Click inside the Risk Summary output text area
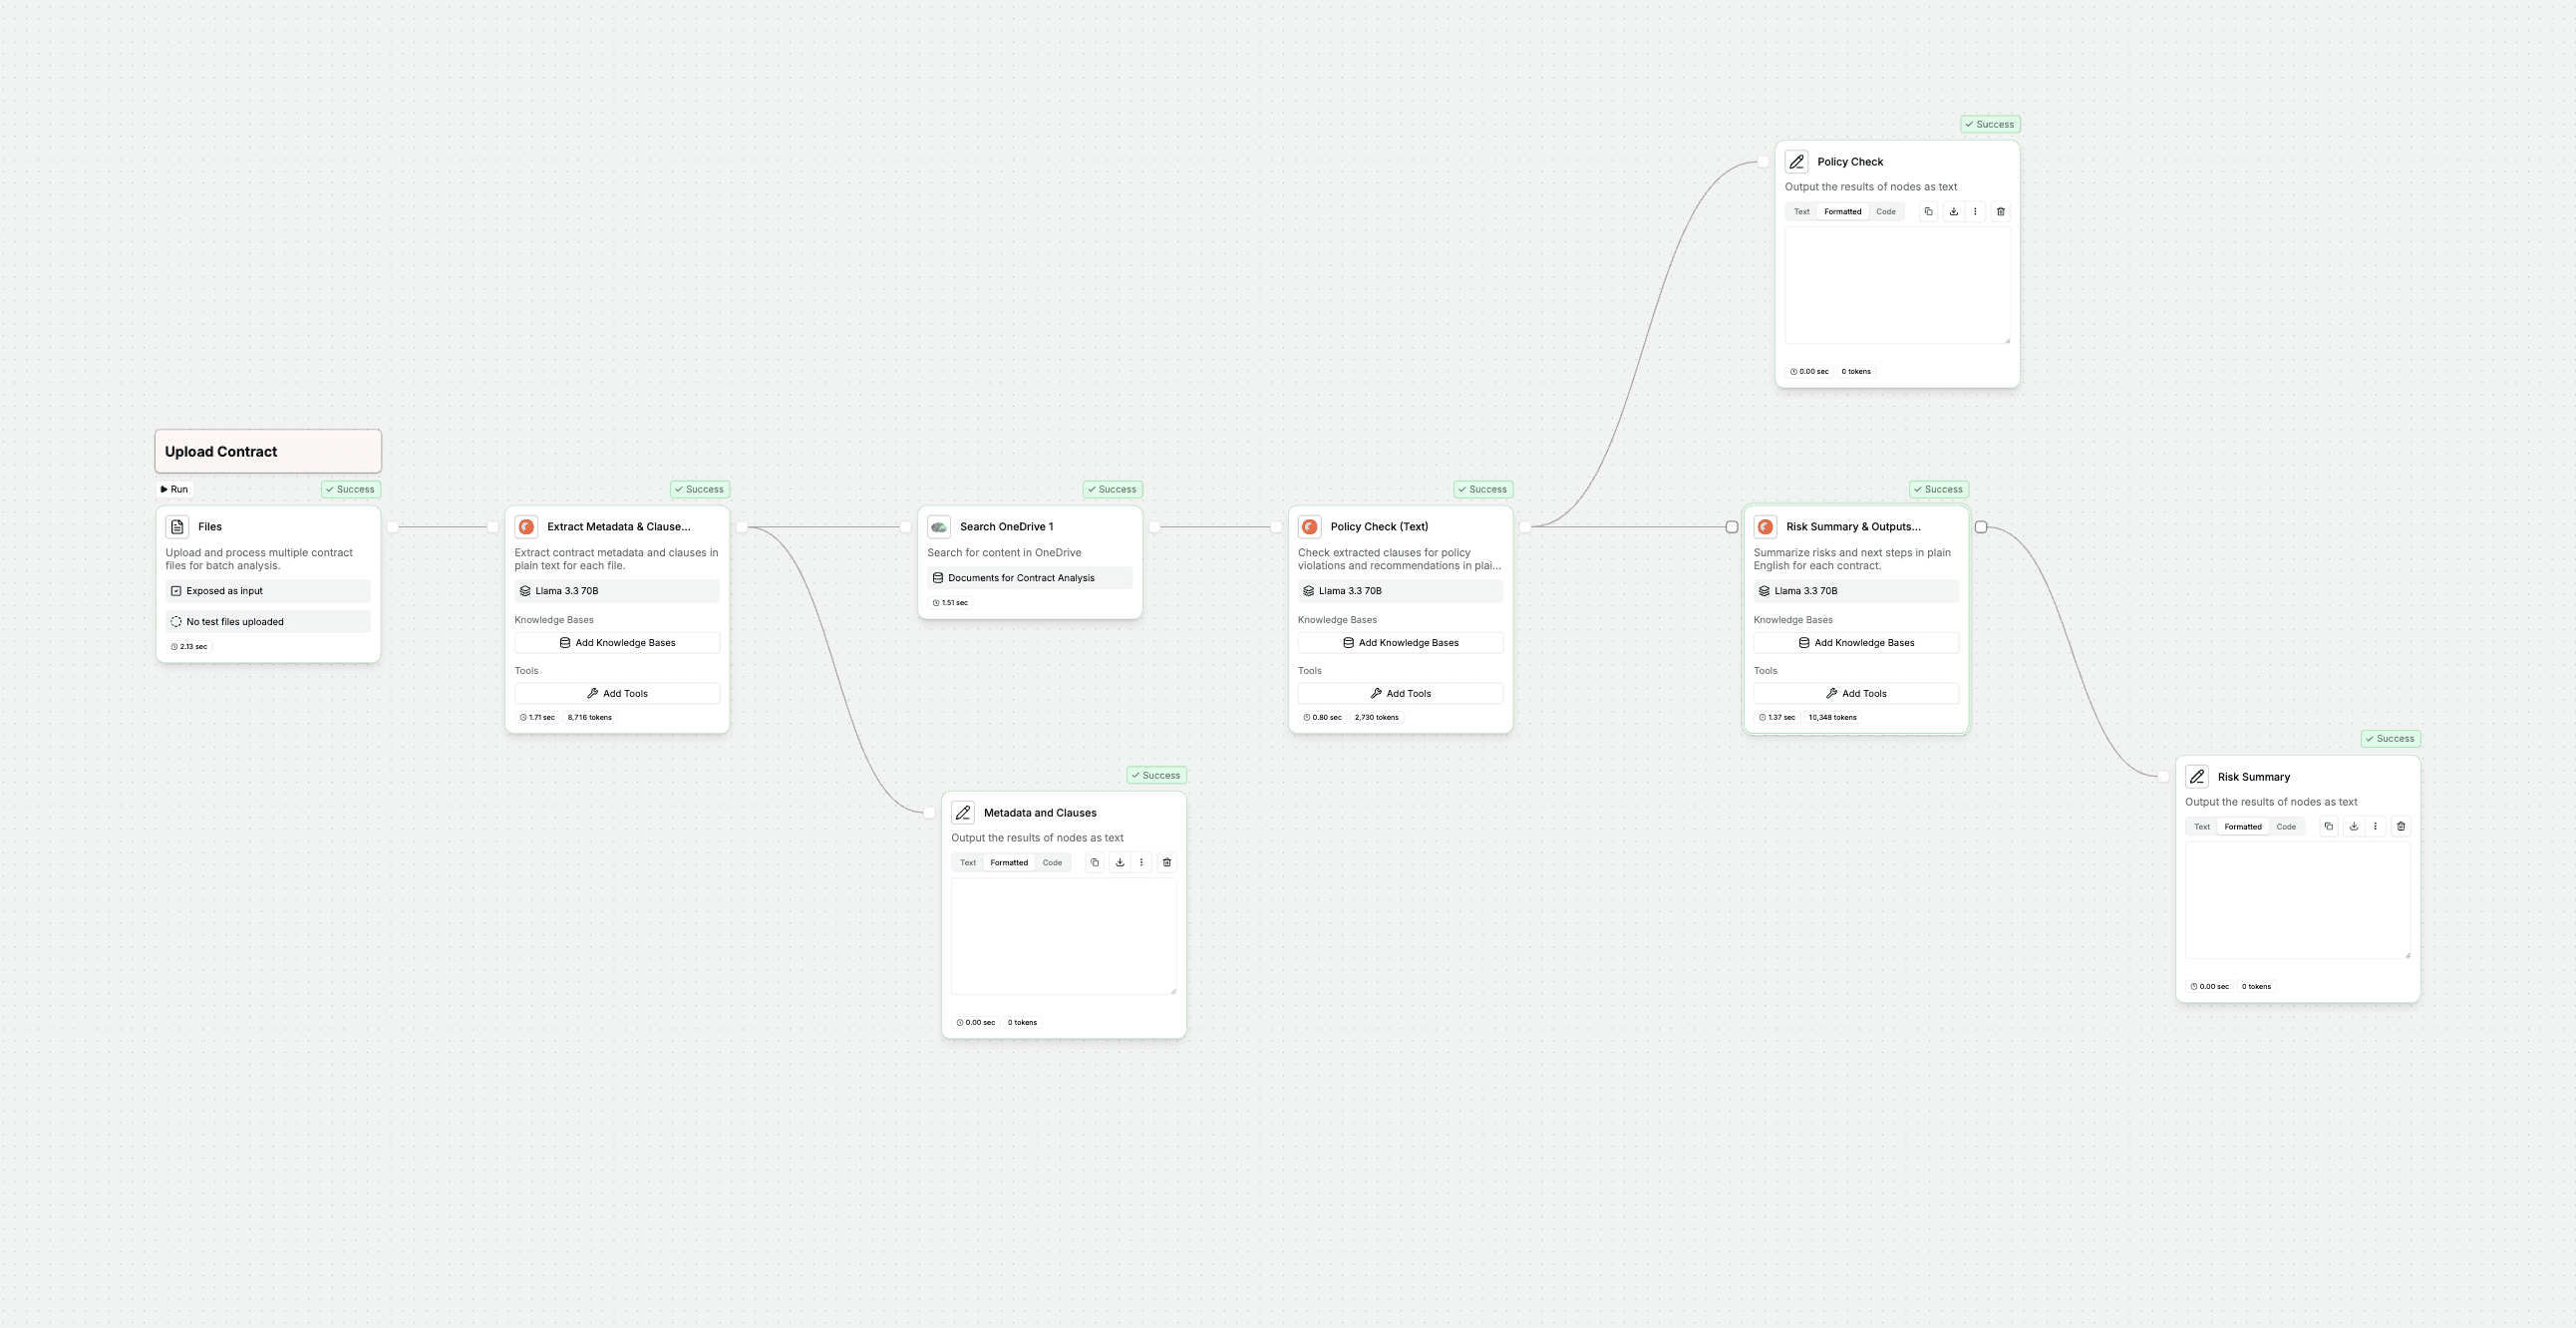2576x1328 pixels. click(x=2296, y=900)
